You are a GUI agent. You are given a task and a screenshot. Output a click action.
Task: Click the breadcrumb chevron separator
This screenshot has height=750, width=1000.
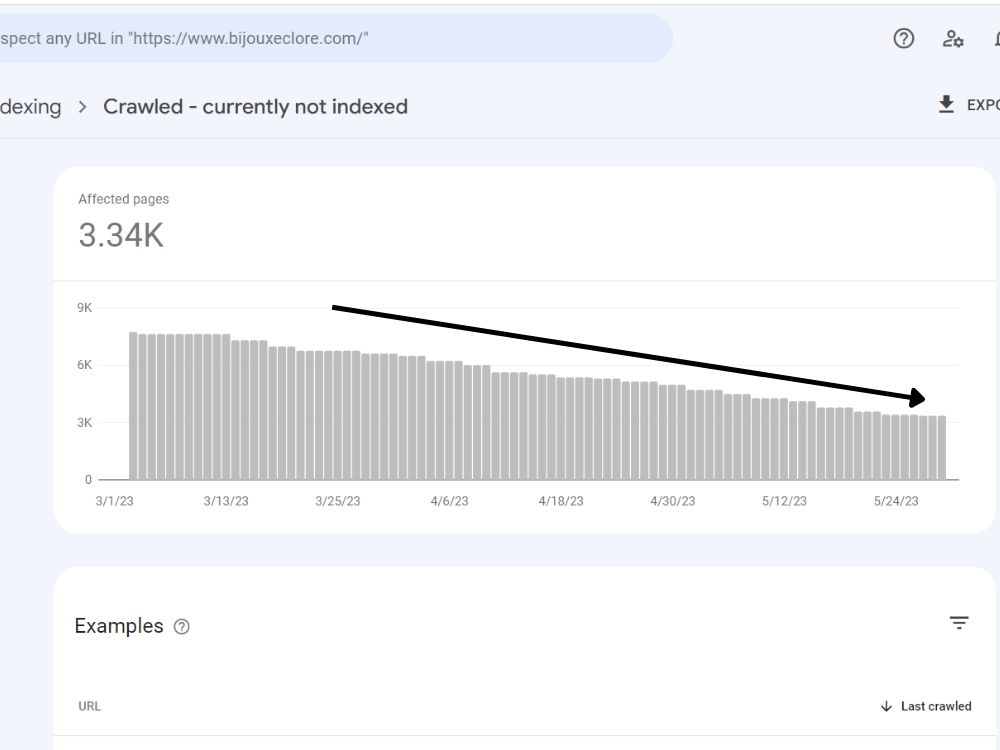82,107
